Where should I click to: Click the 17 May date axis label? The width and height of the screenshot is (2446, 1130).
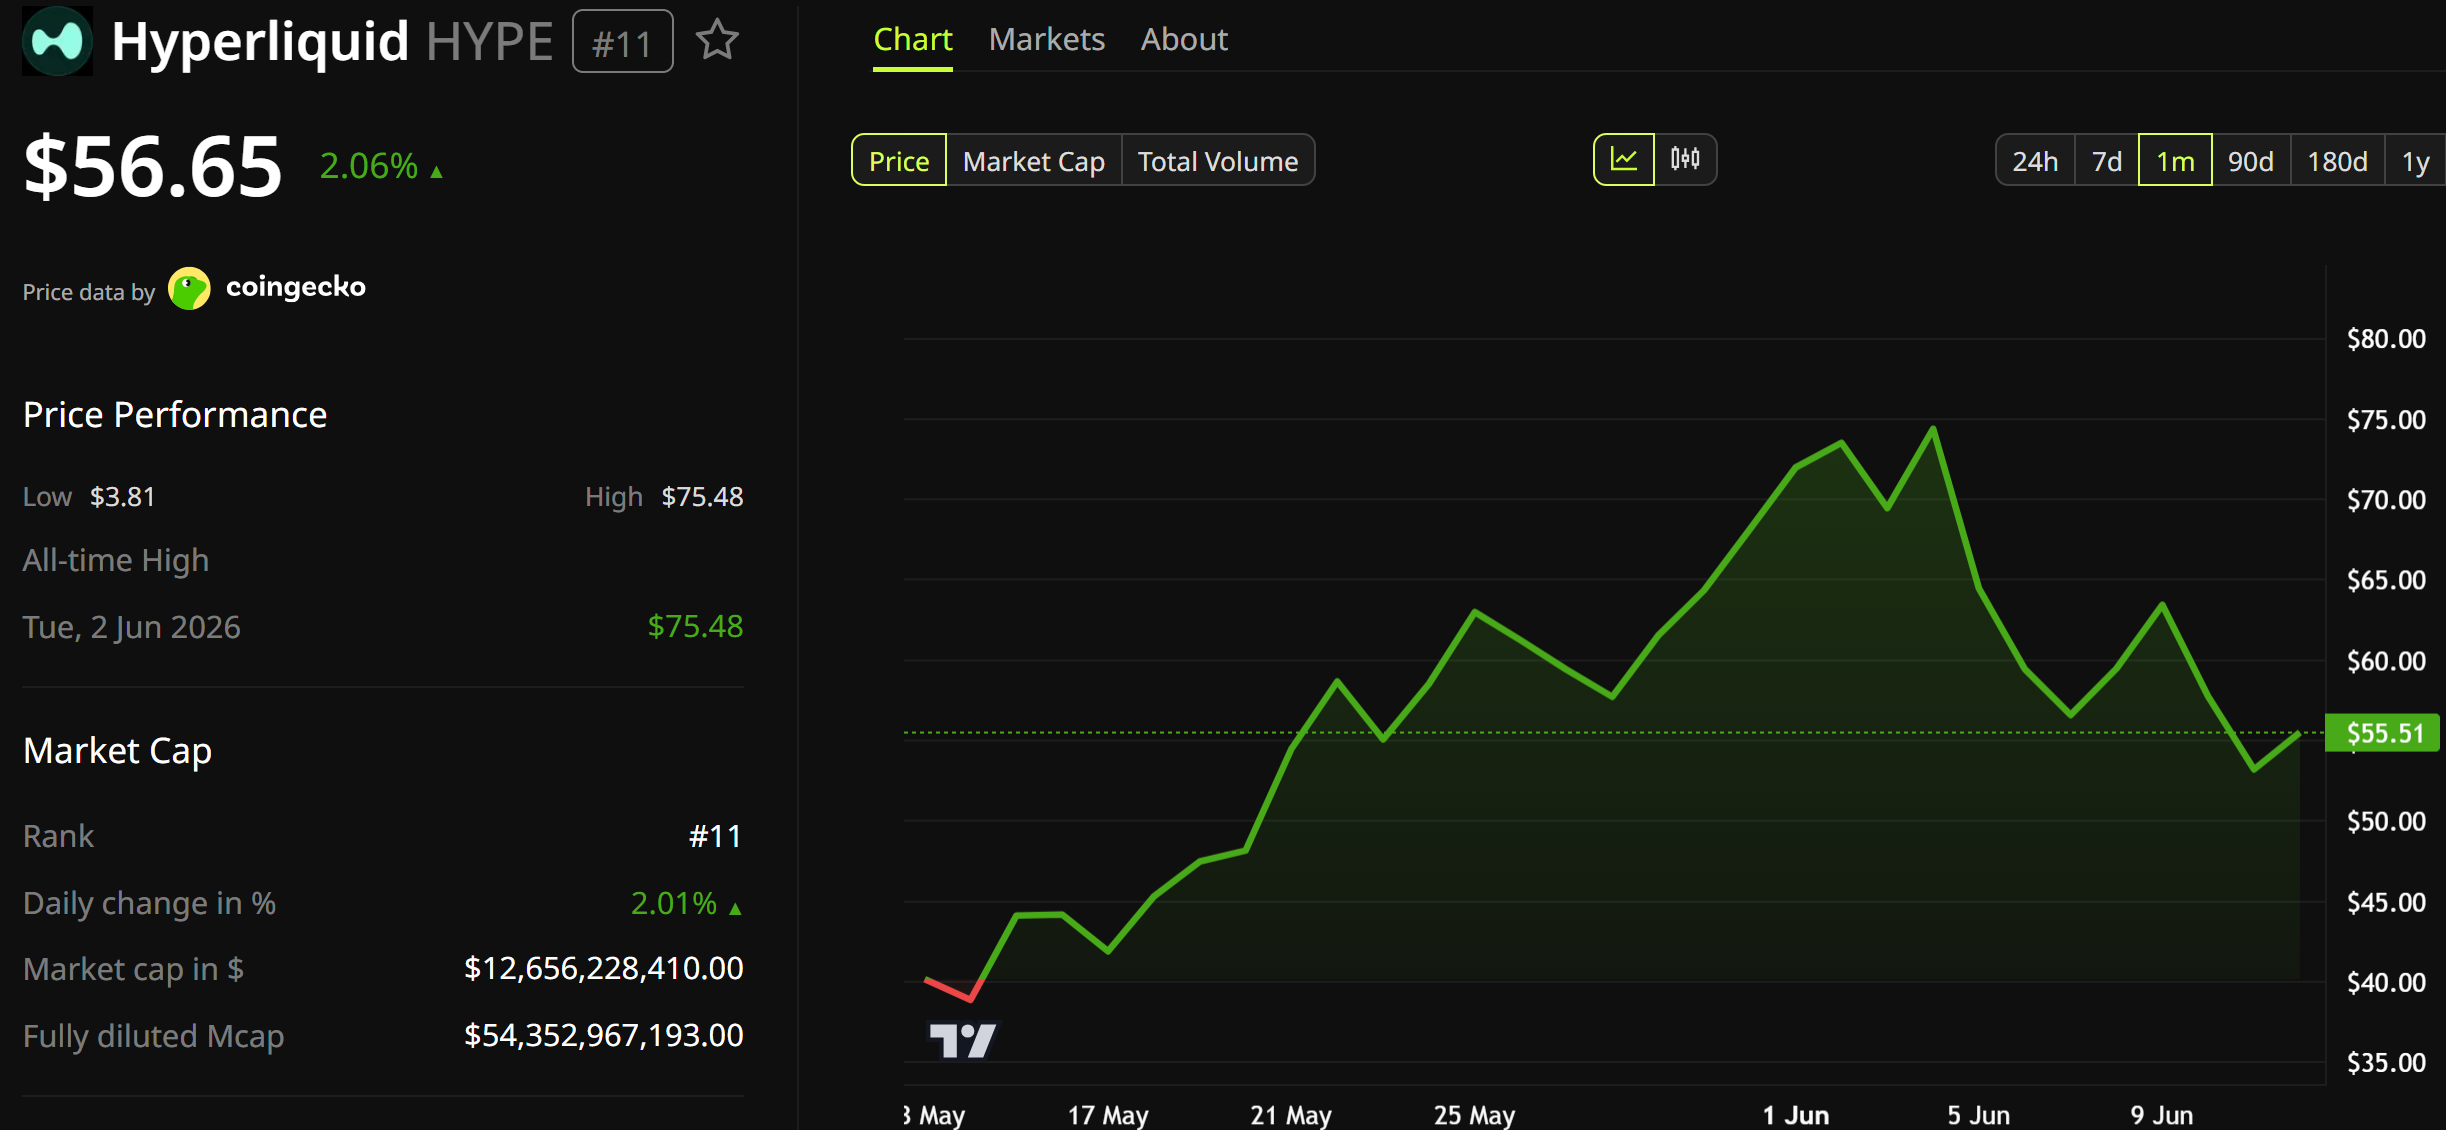coord(1108,1114)
